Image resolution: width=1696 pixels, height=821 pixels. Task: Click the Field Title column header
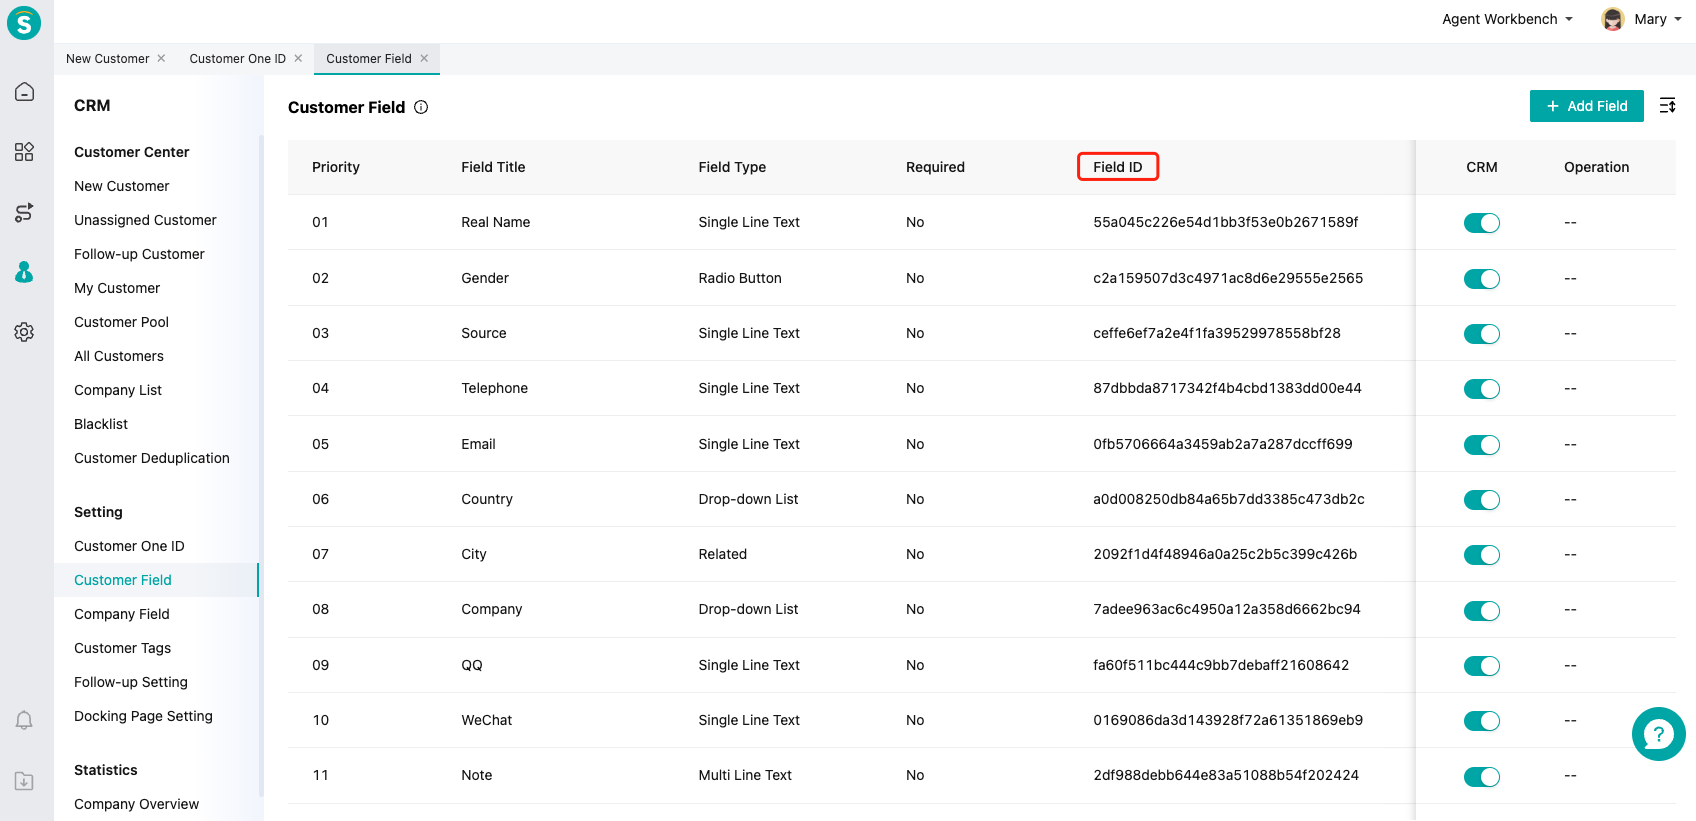point(493,167)
